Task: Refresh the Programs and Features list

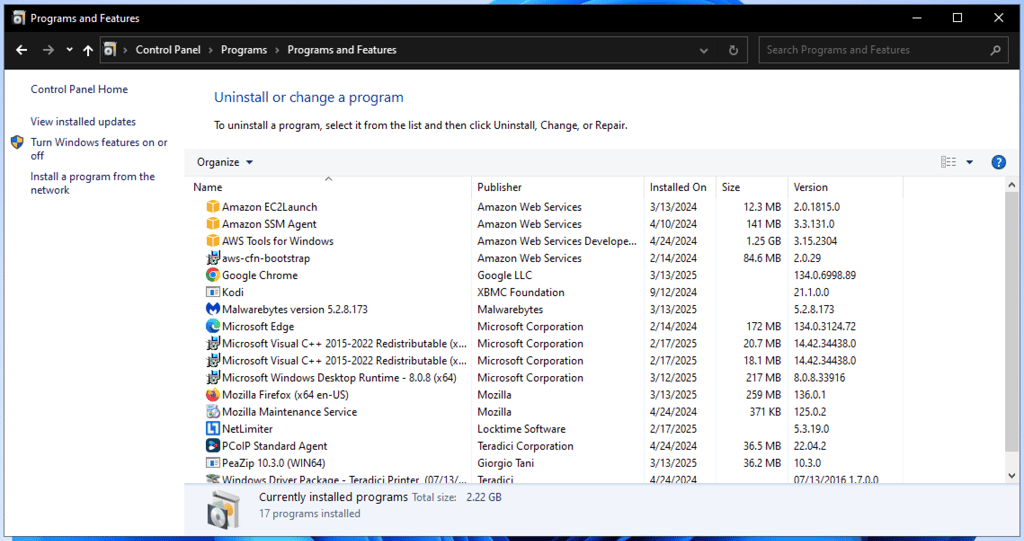Action: click(x=733, y=50)
